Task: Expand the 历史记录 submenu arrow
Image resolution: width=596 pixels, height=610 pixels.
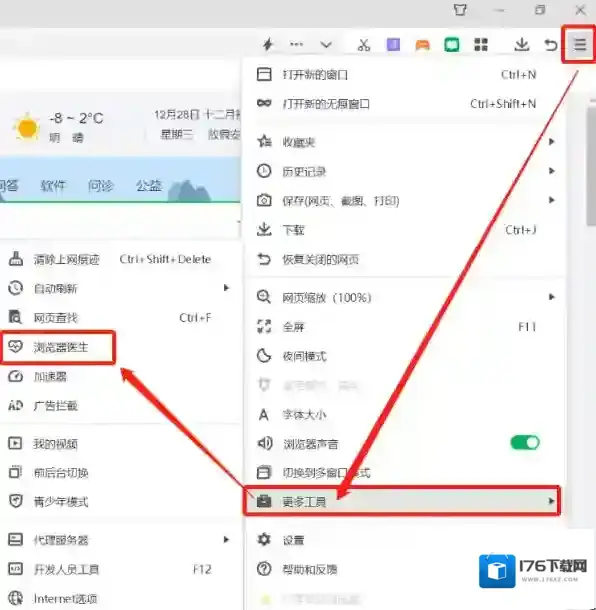Action: point(551,171)
